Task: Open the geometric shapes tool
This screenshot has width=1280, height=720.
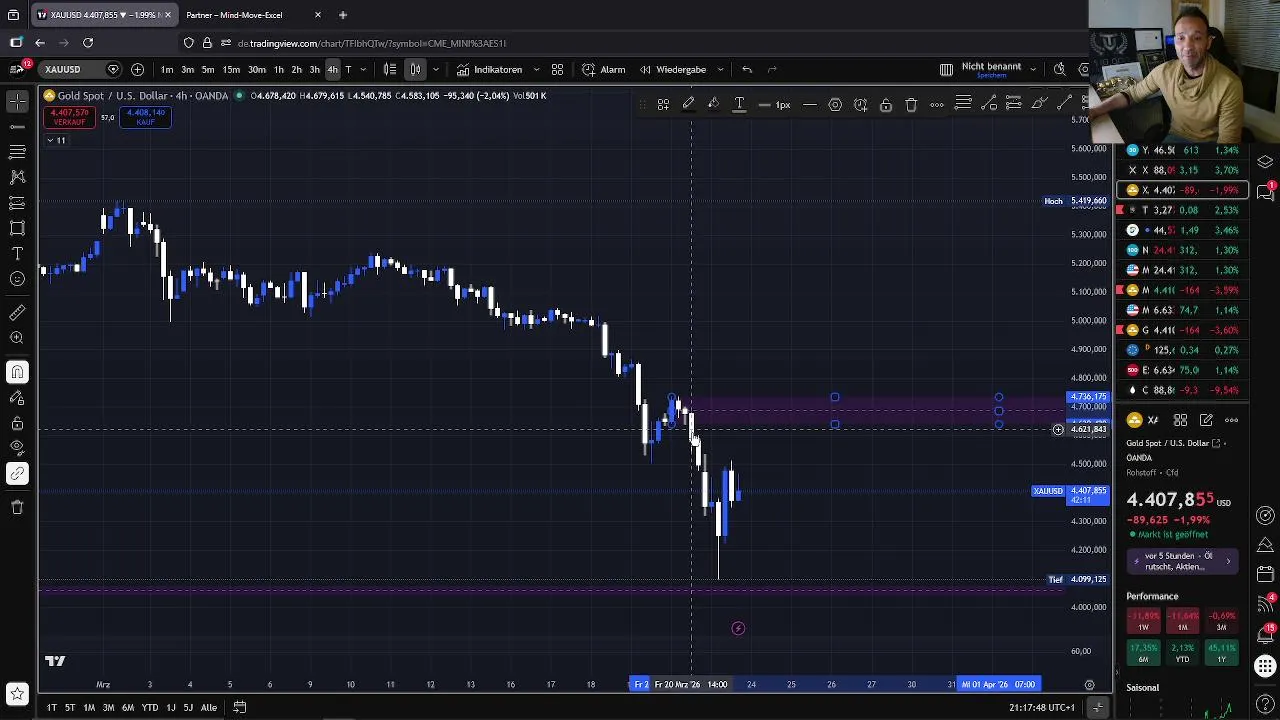Action: pyautogui.click(x=17, y=228)
